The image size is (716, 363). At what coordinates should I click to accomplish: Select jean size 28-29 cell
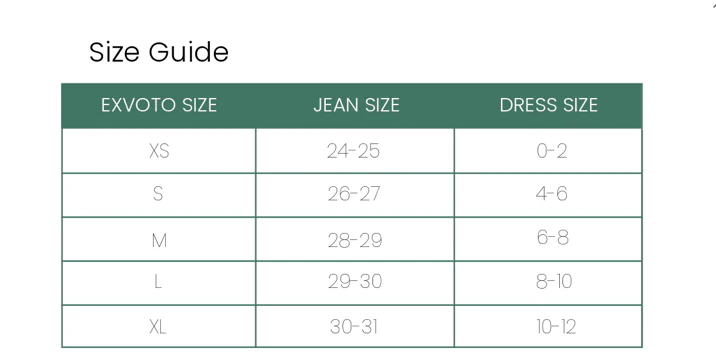point(355,239)
